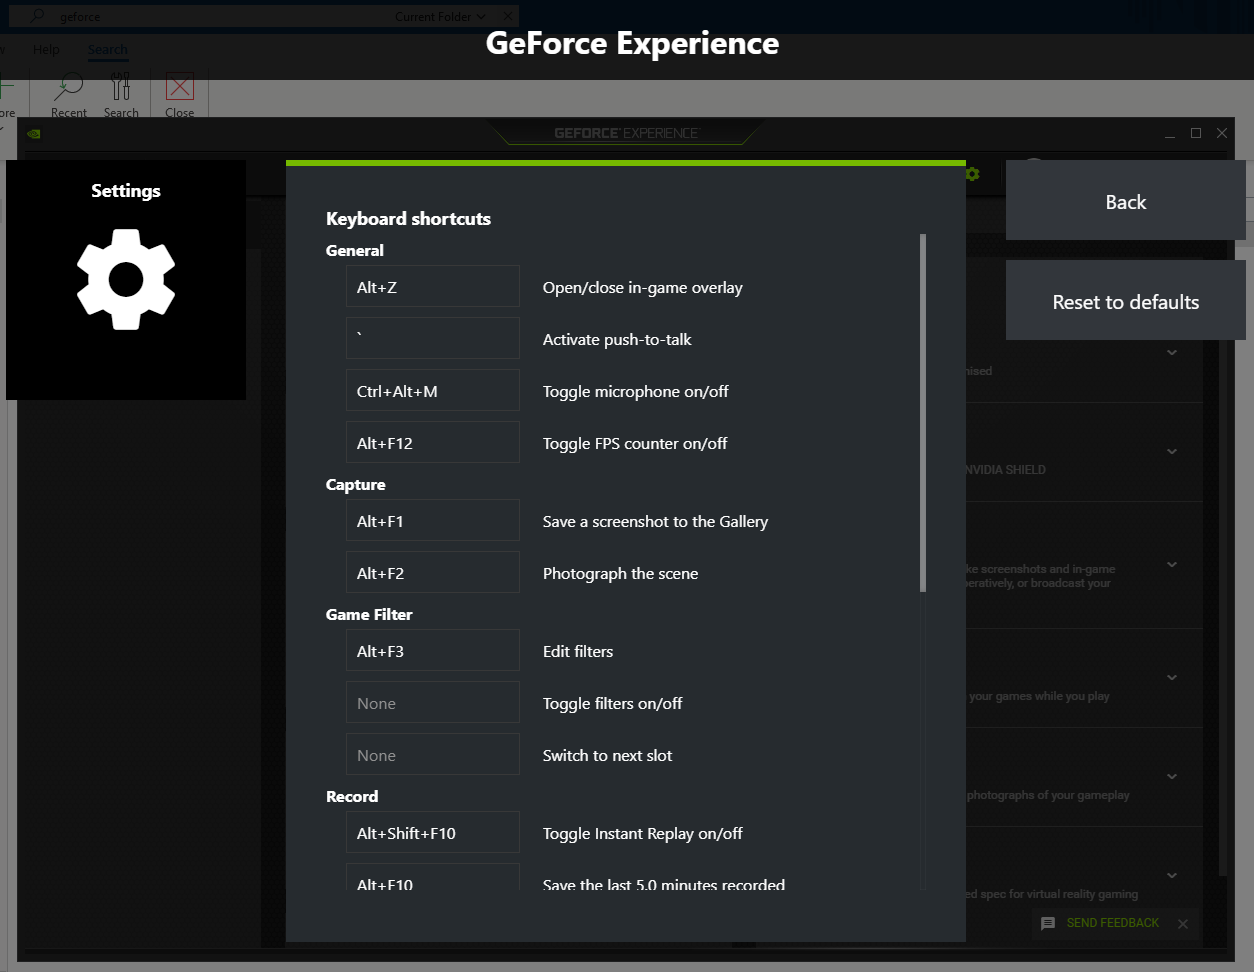This screenshot has width=1254, height=972.
Task: Click the Toggle filters on/off shortcut field
Action: (x=432, y=703)
